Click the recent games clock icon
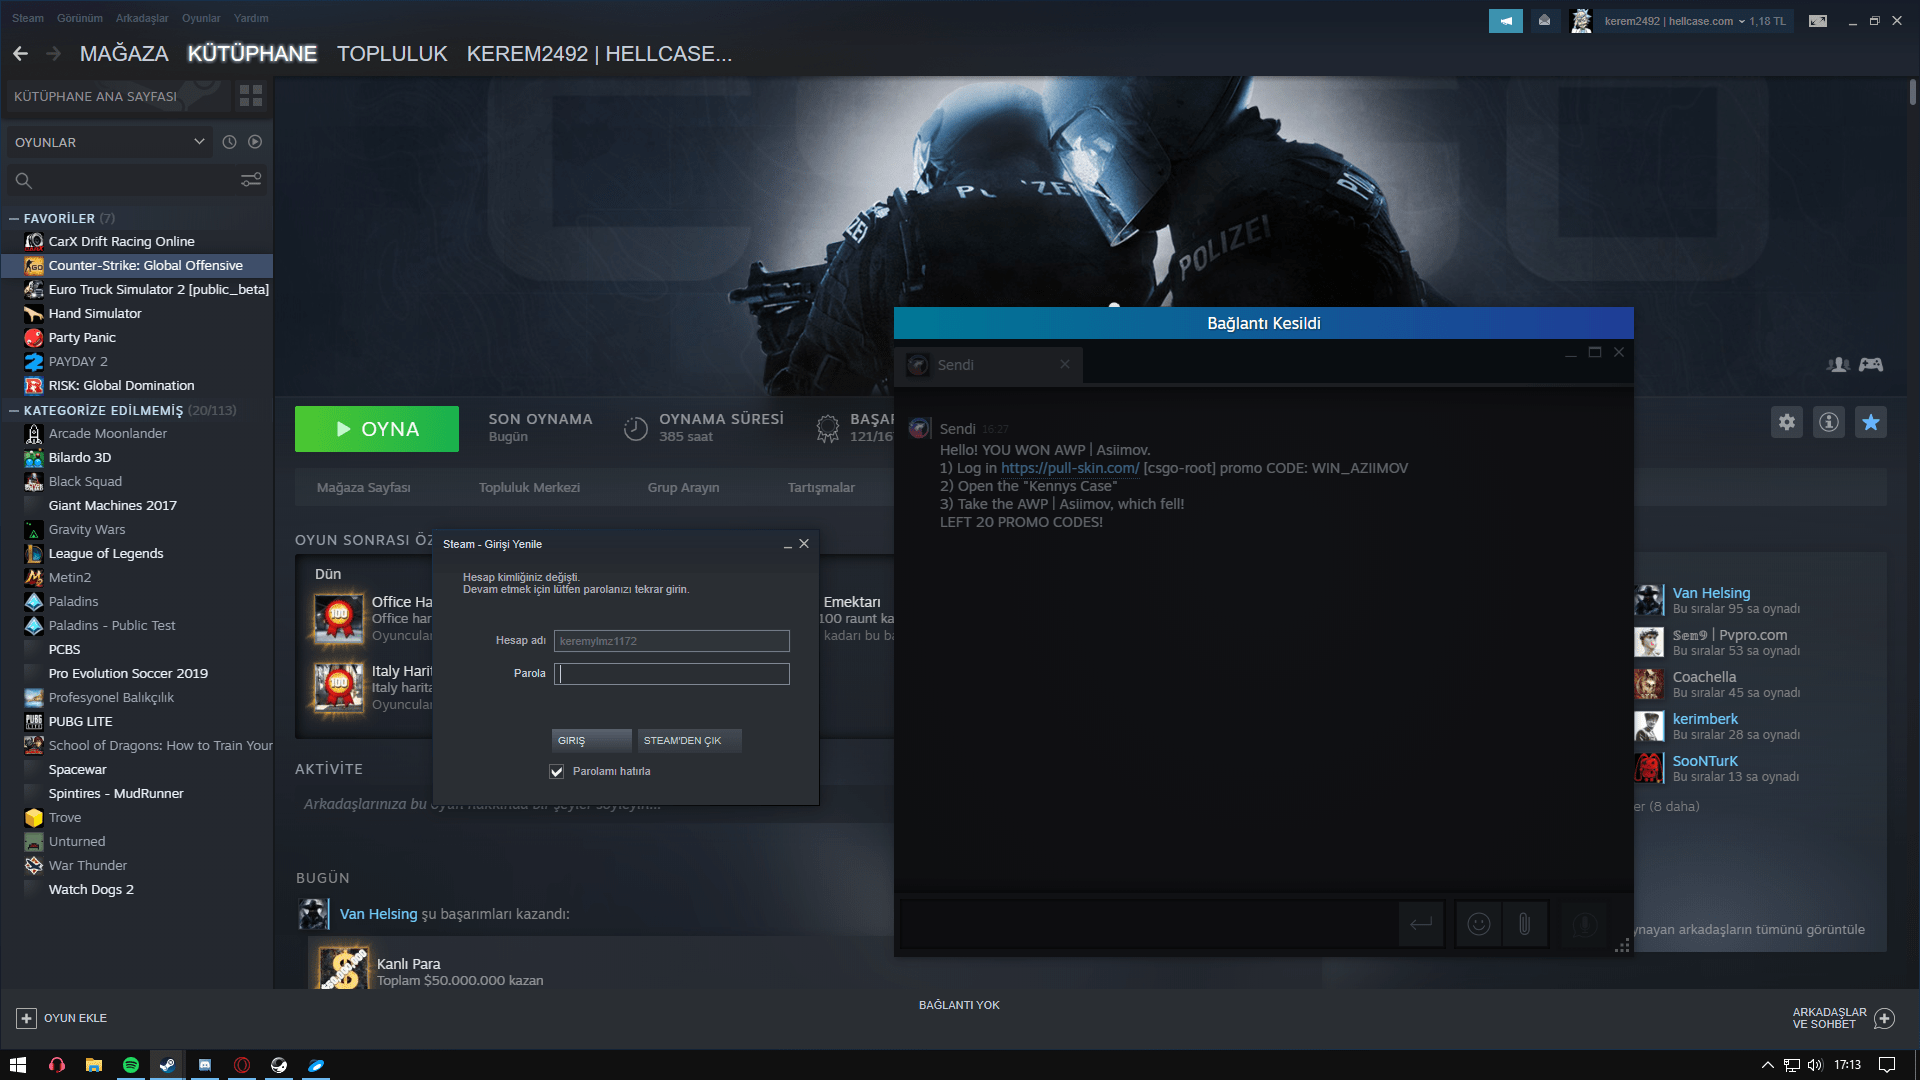 point(229,142)
